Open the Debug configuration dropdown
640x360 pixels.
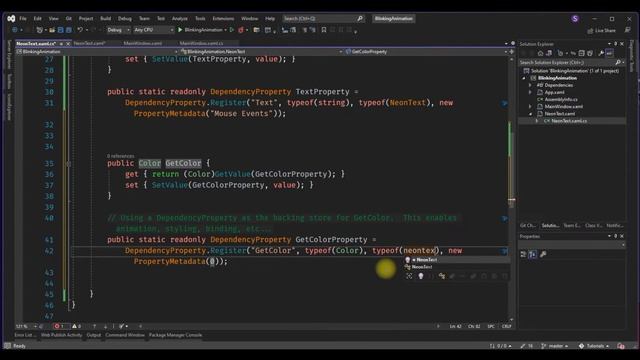118,30
